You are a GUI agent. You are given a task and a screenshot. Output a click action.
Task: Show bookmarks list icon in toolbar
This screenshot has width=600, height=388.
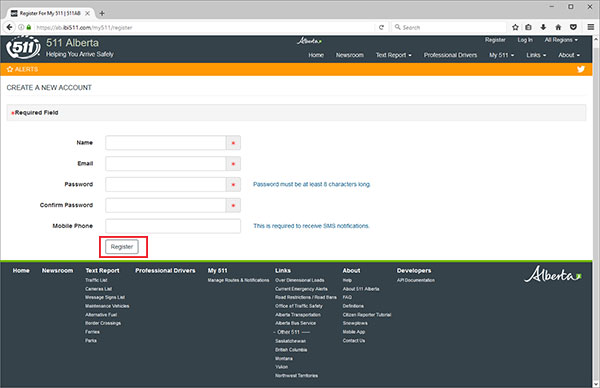click(x=528, y=27)
